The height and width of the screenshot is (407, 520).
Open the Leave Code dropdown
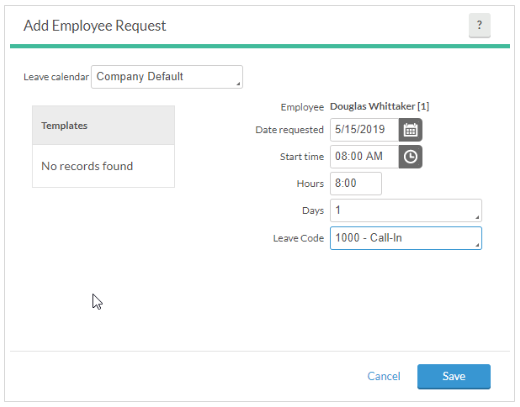[x=406, y=238]
